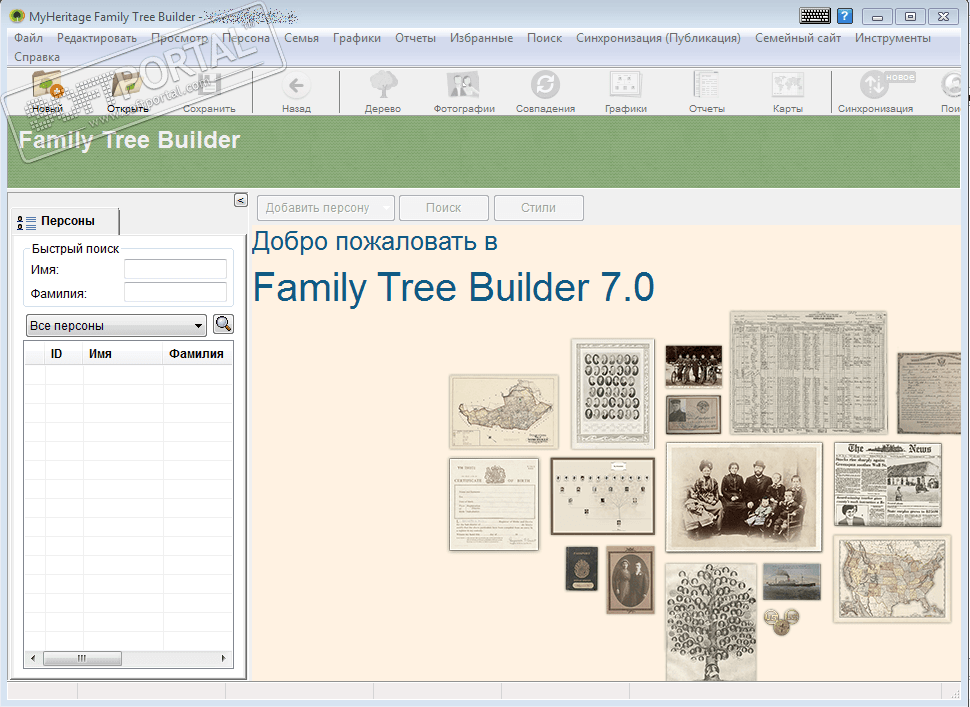Open the Дерево (Tree) view icon

383,85
